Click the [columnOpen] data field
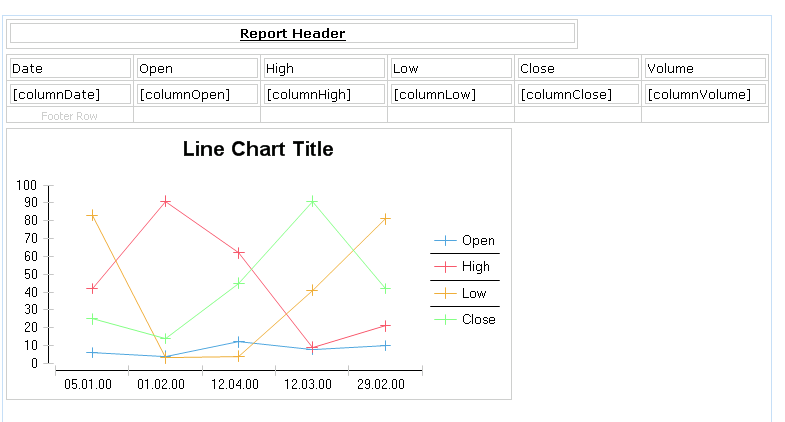The image size is (785, 422). pos(197,94)
